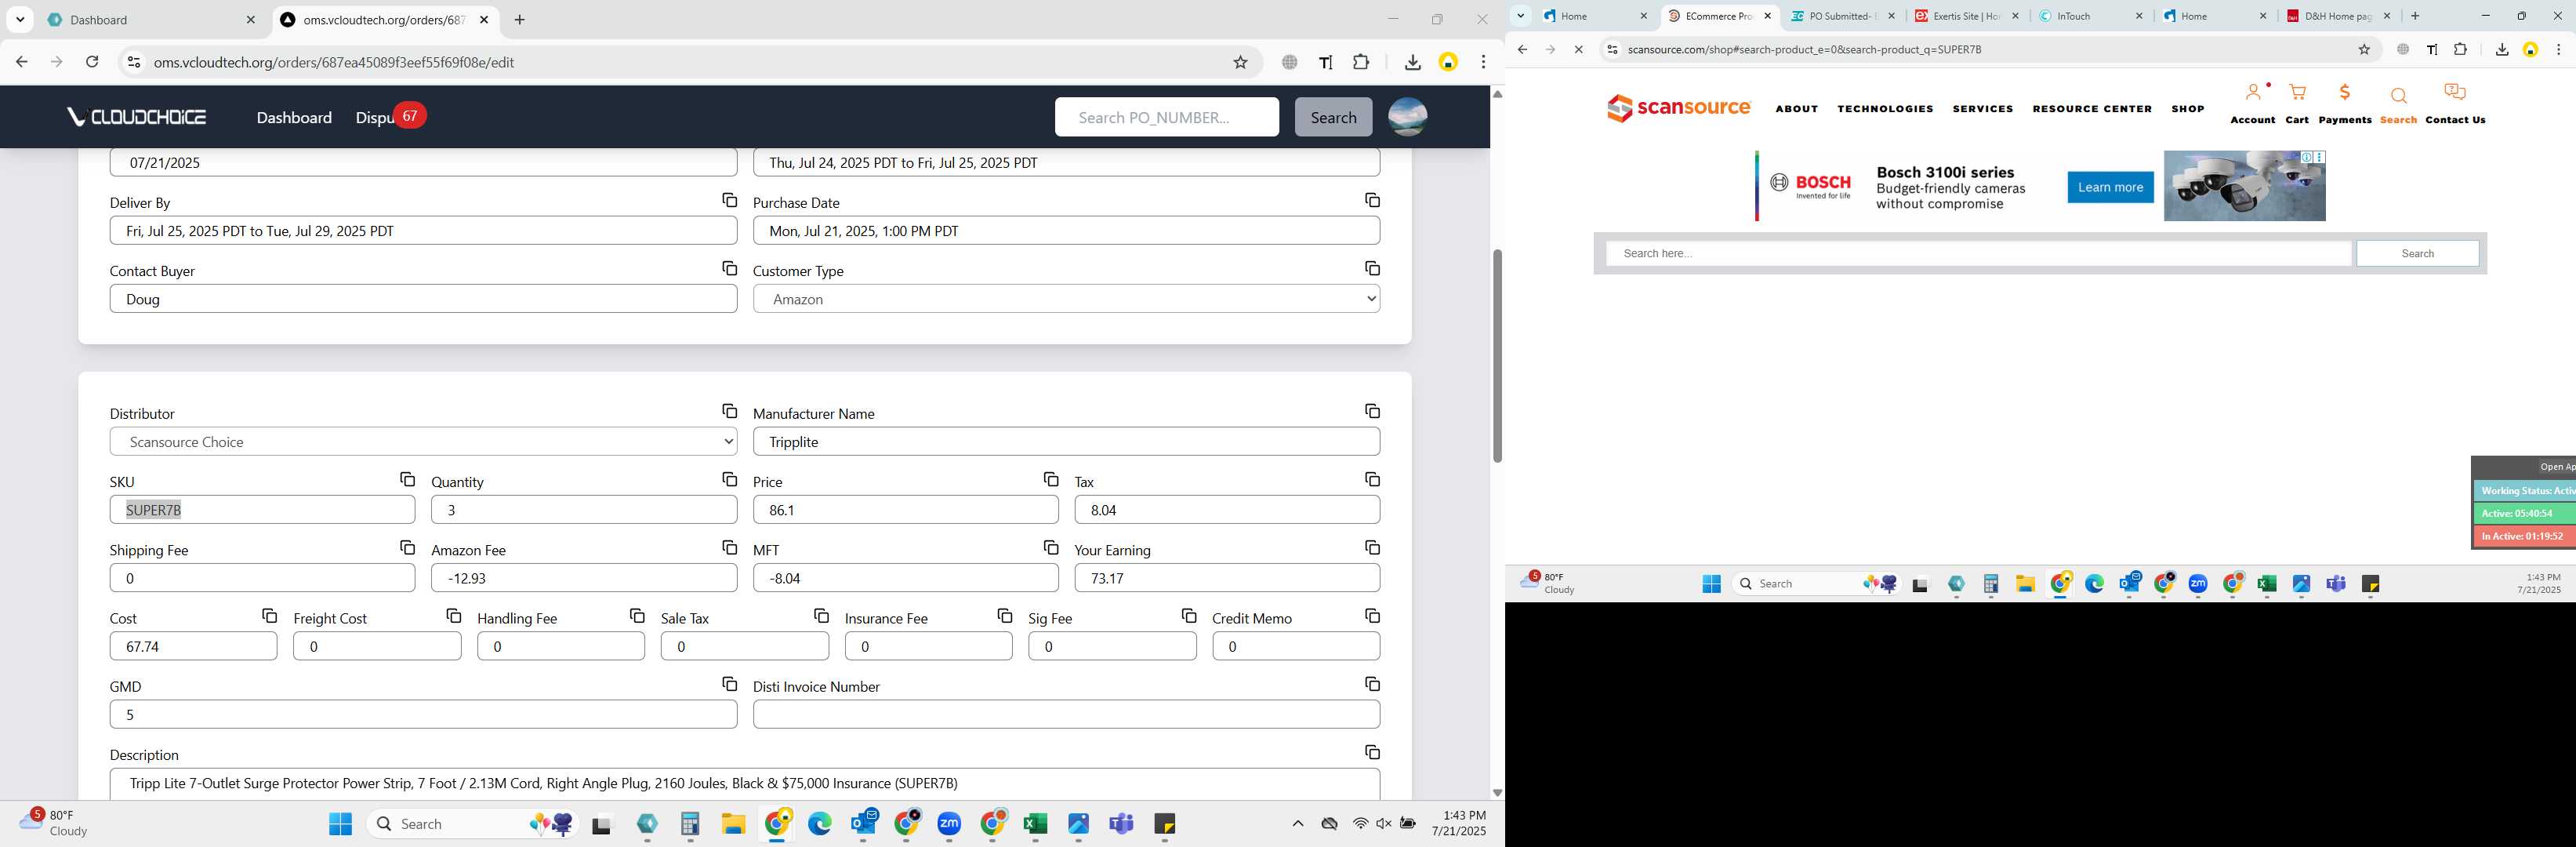Viewport: 2576px width, 847px height.
Task: Copy the Insurance Fee value
Action: 1004,616
